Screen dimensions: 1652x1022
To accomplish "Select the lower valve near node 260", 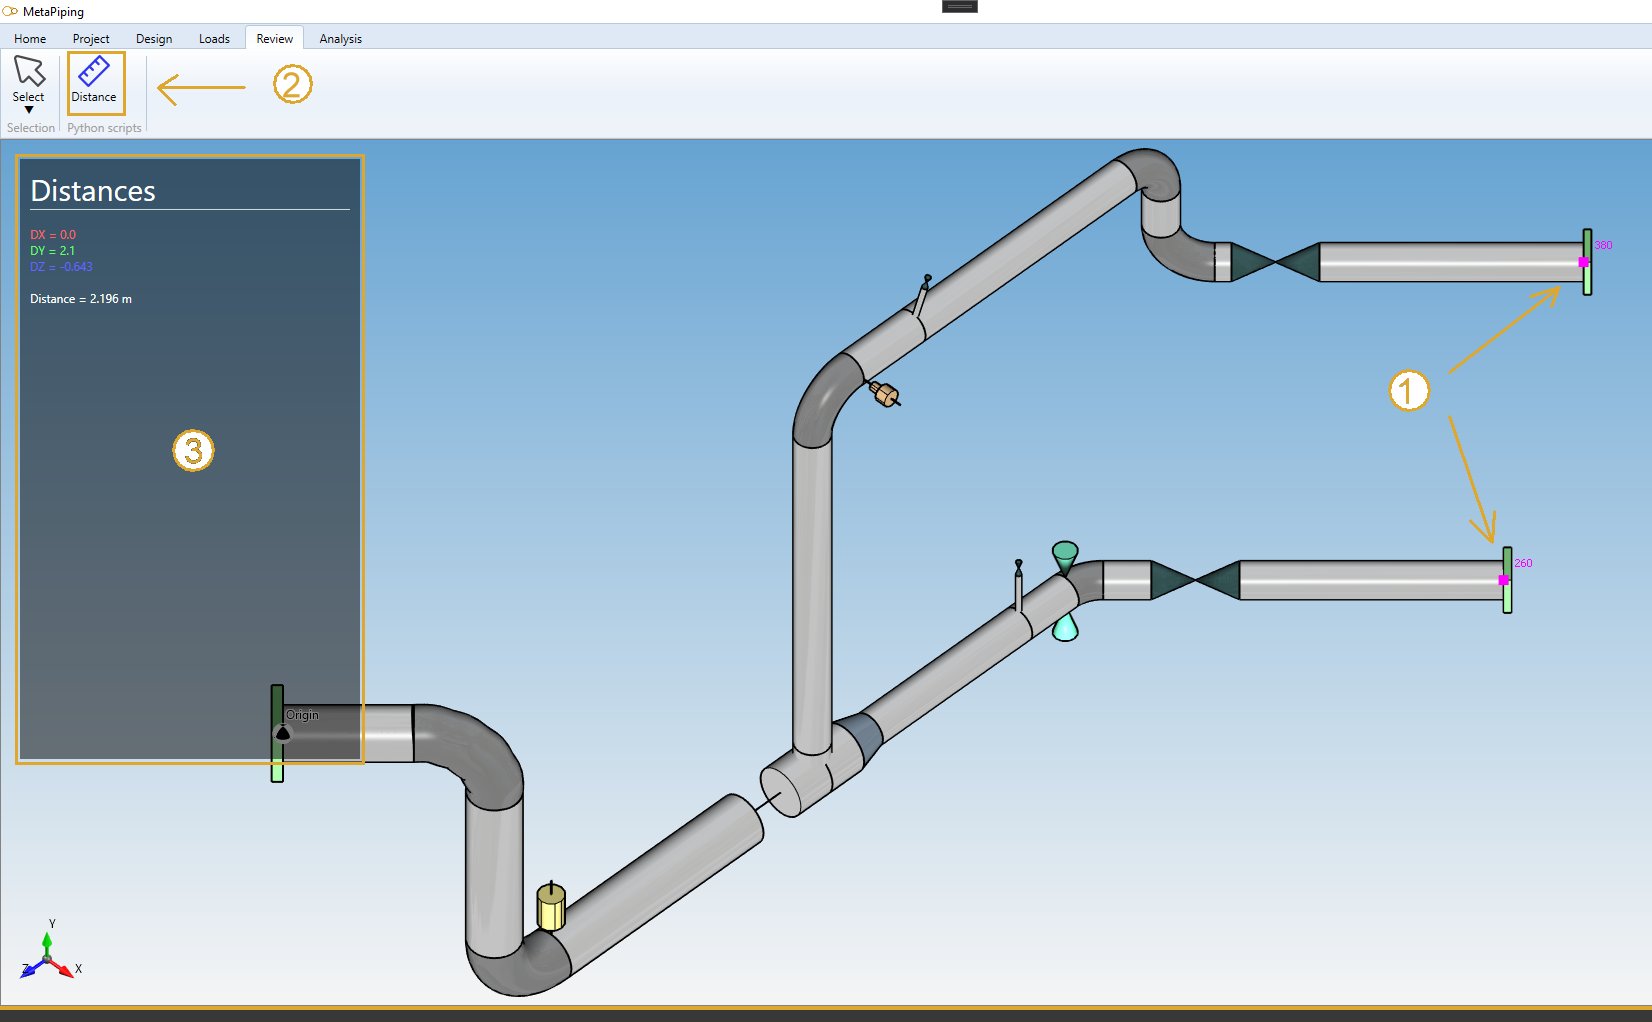I will (x=1195, y=580).
